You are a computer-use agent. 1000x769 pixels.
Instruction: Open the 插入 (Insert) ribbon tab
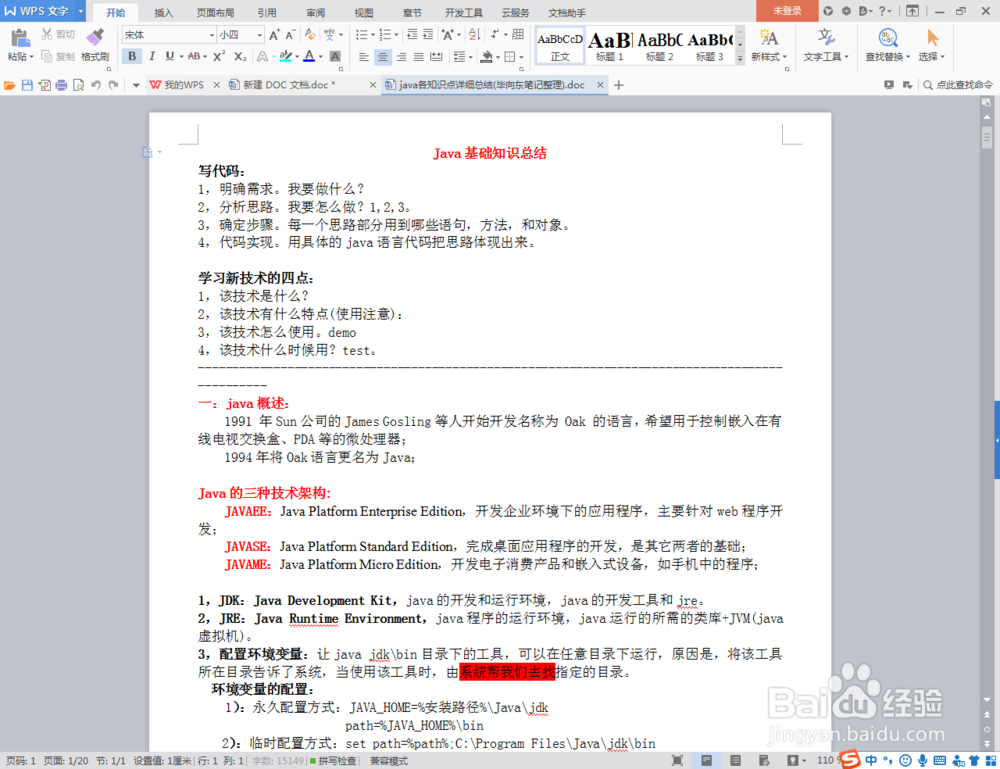tap(163, 13)
